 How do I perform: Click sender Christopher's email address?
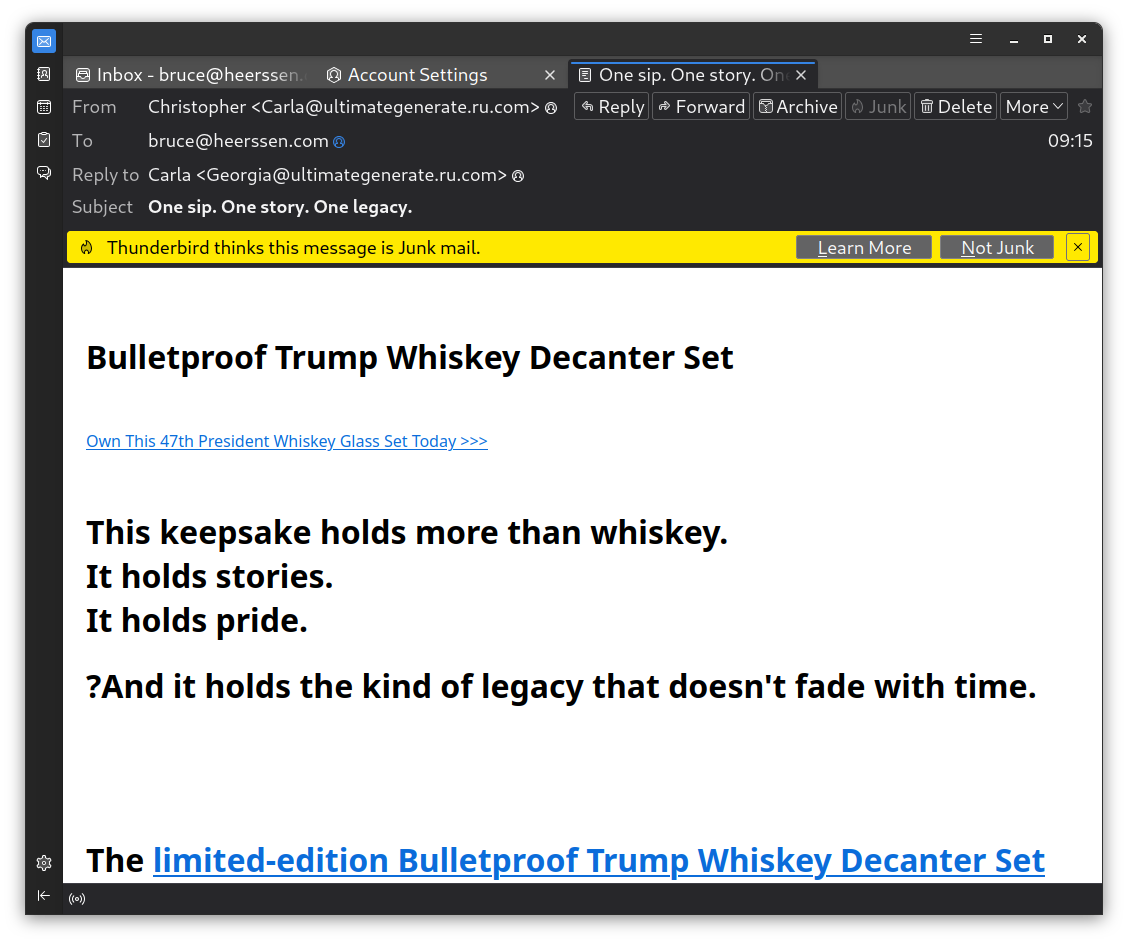tap(344, 107)
